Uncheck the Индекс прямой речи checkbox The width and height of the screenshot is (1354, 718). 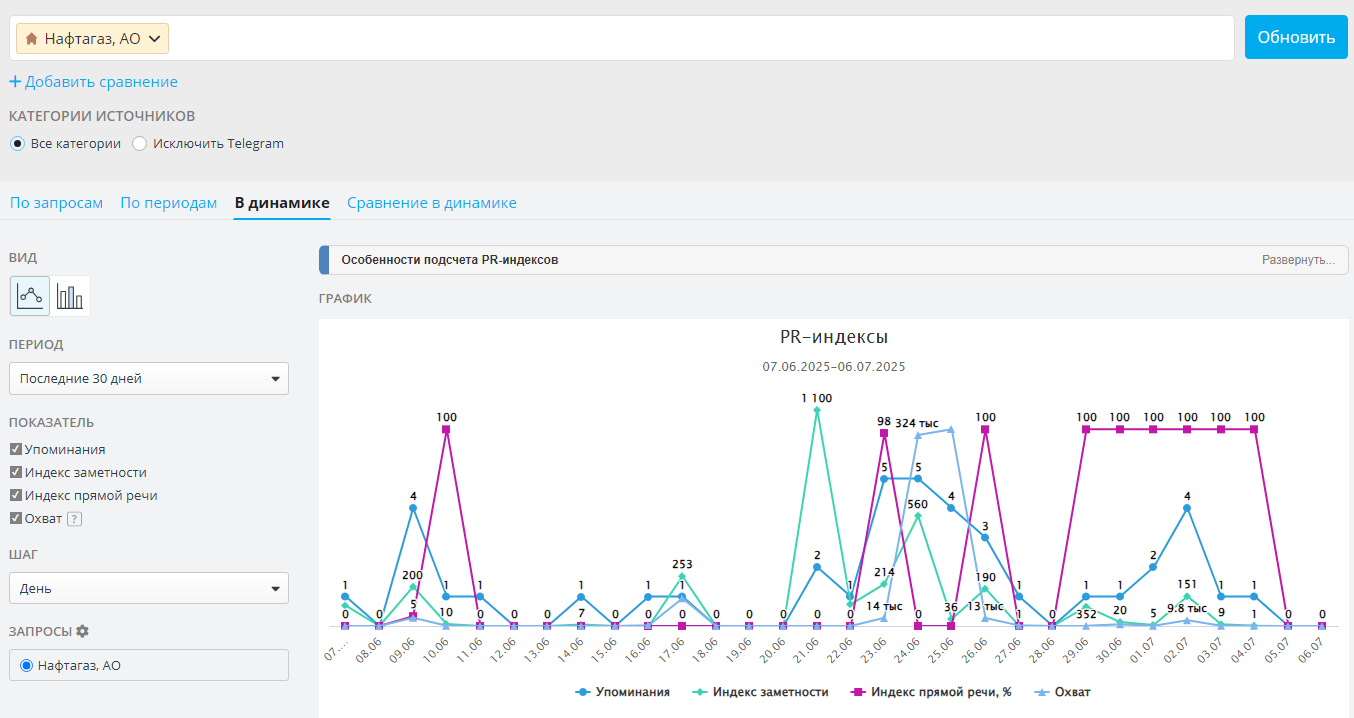pyautogui.click(x=16, y=496)
